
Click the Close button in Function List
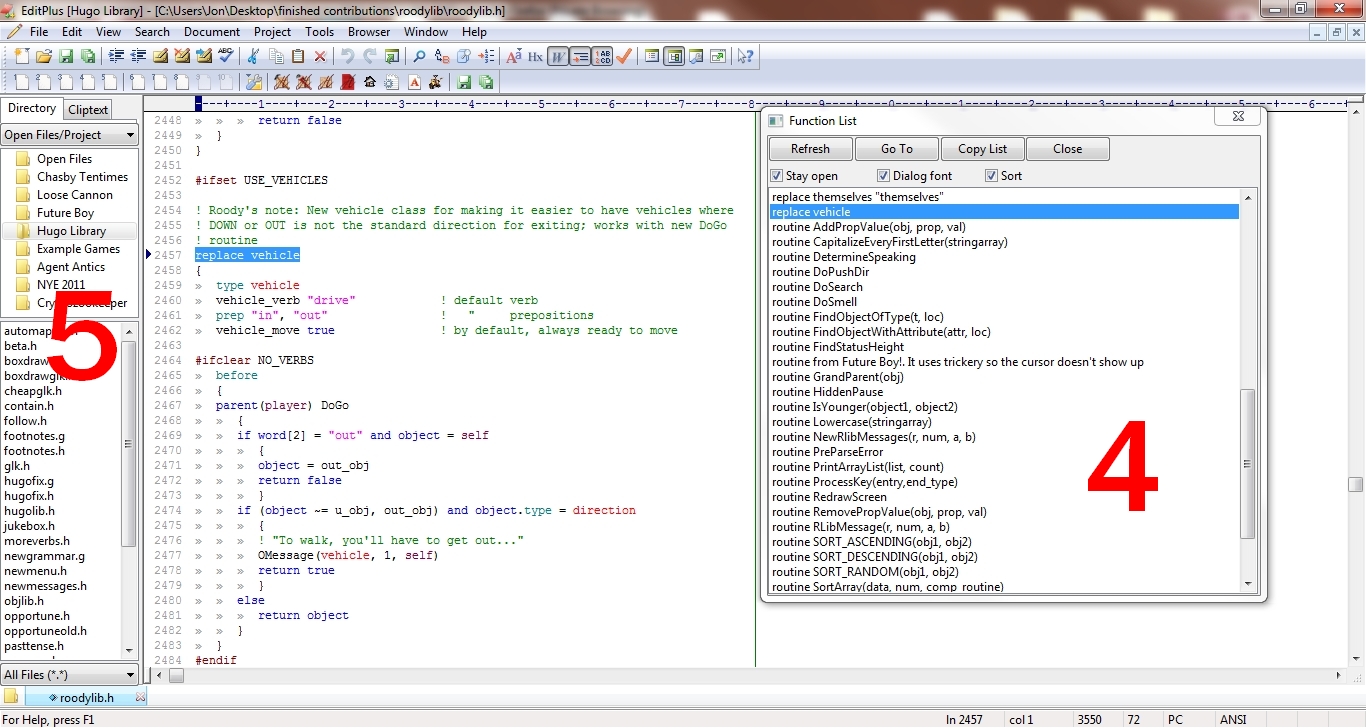click(1068, 149)
